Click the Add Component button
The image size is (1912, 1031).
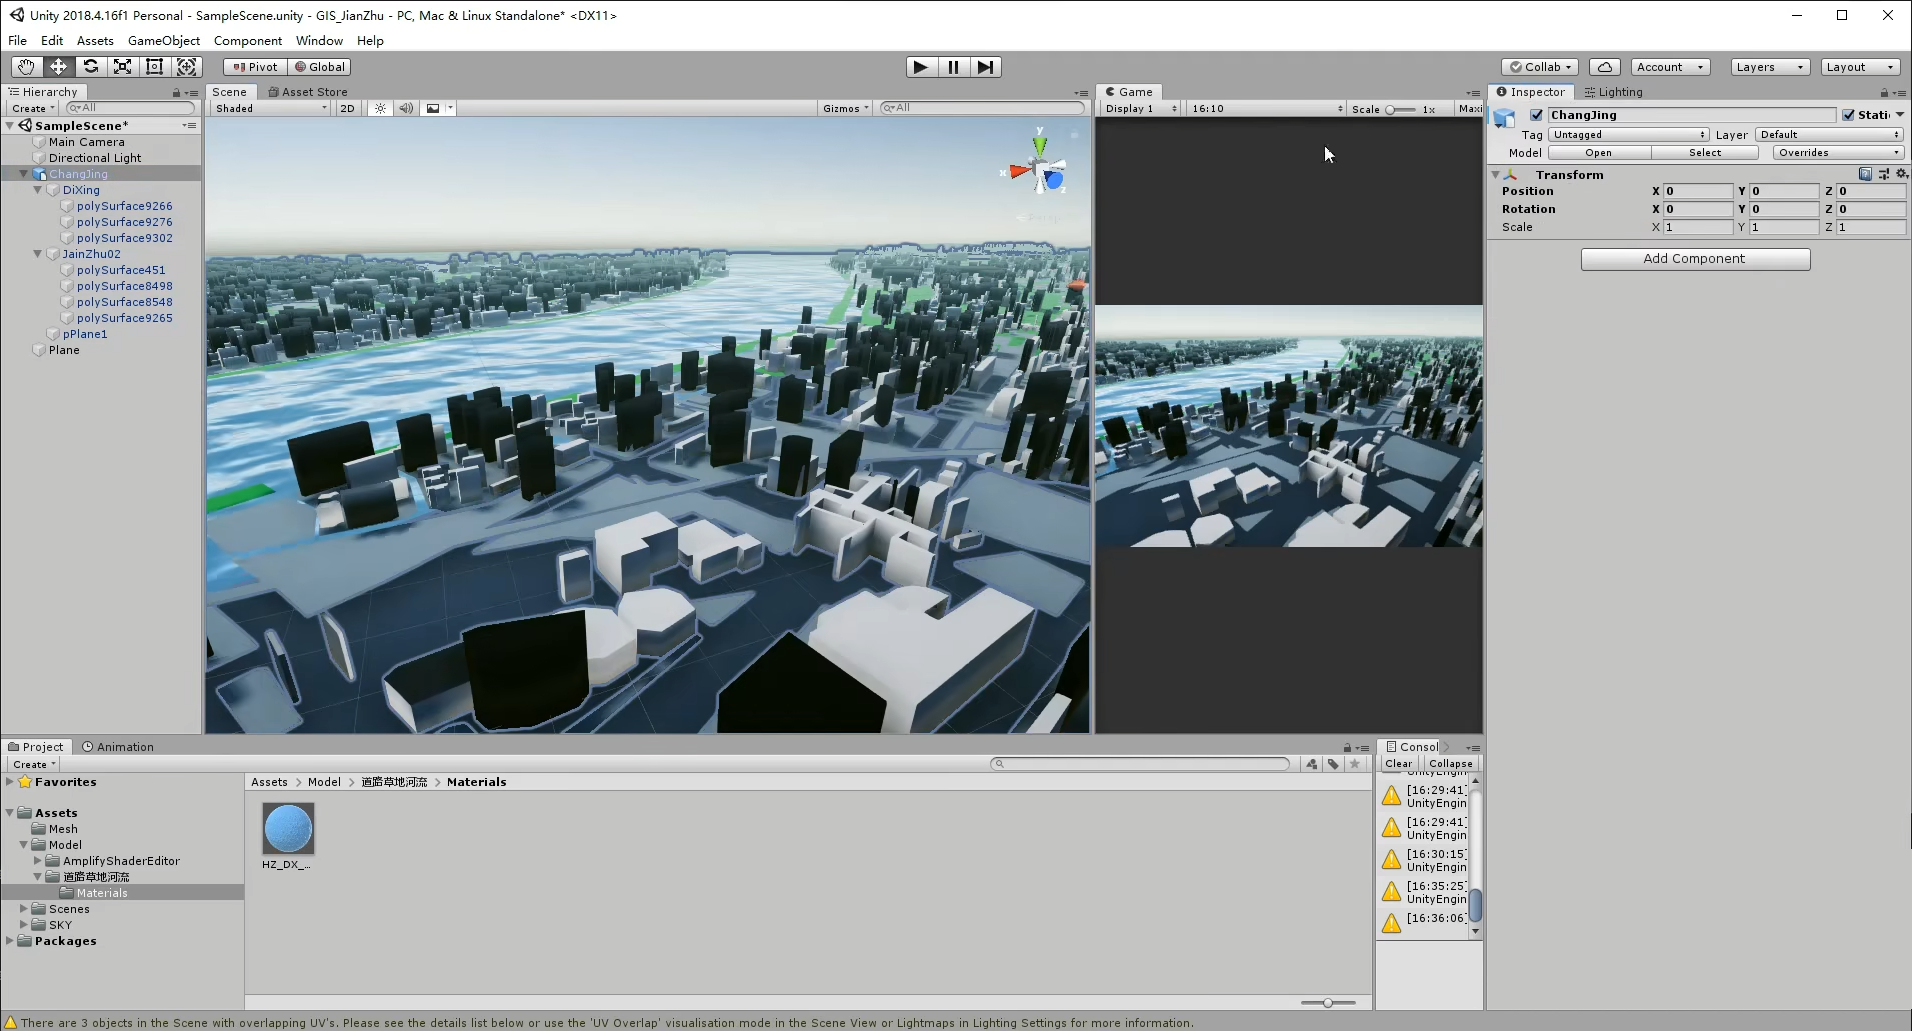1695,259
